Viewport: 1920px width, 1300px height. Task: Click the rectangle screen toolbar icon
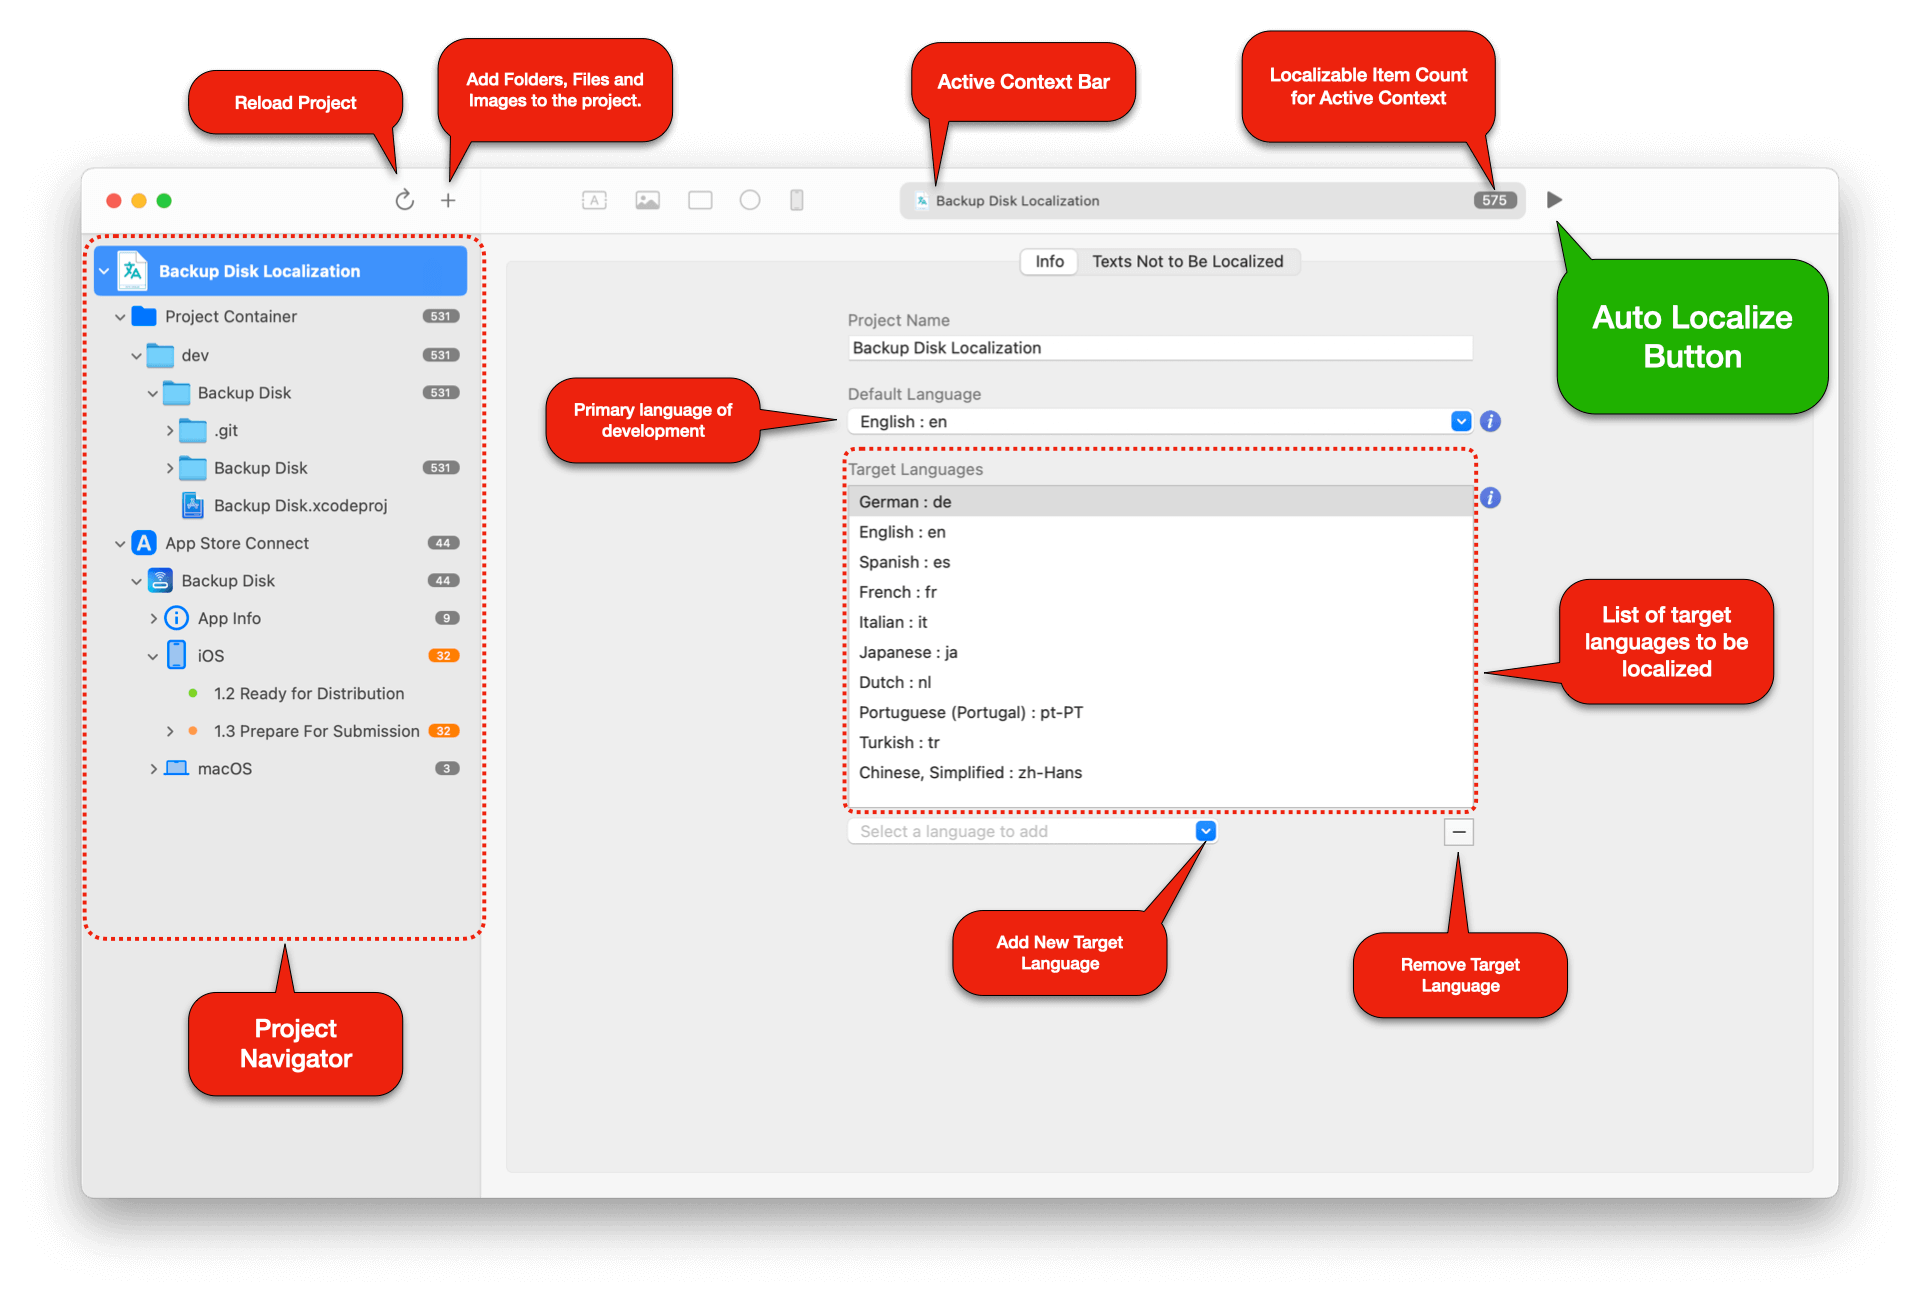coord(700,200)
